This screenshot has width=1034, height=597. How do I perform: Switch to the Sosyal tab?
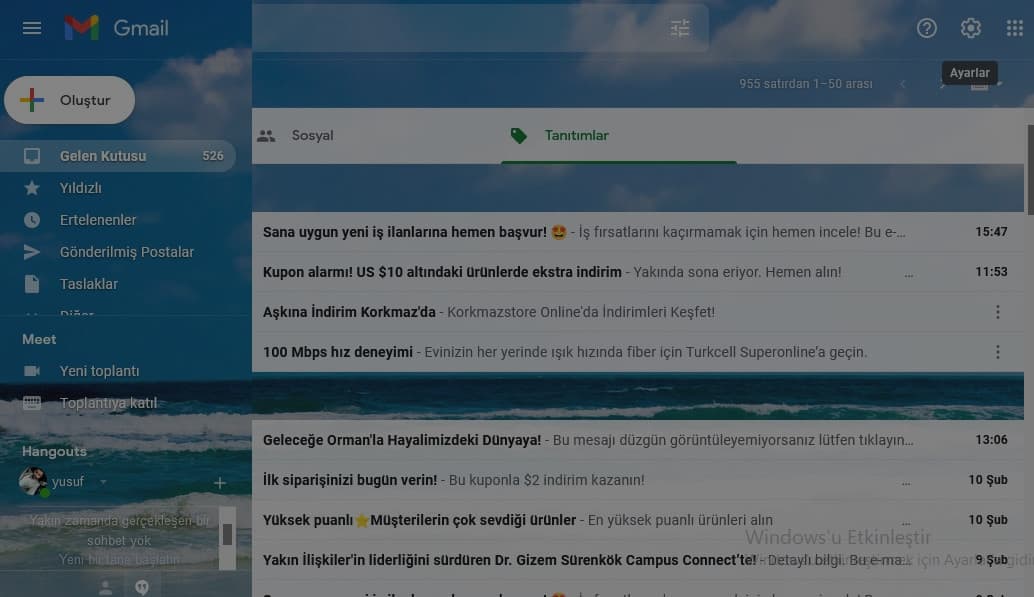312,135
